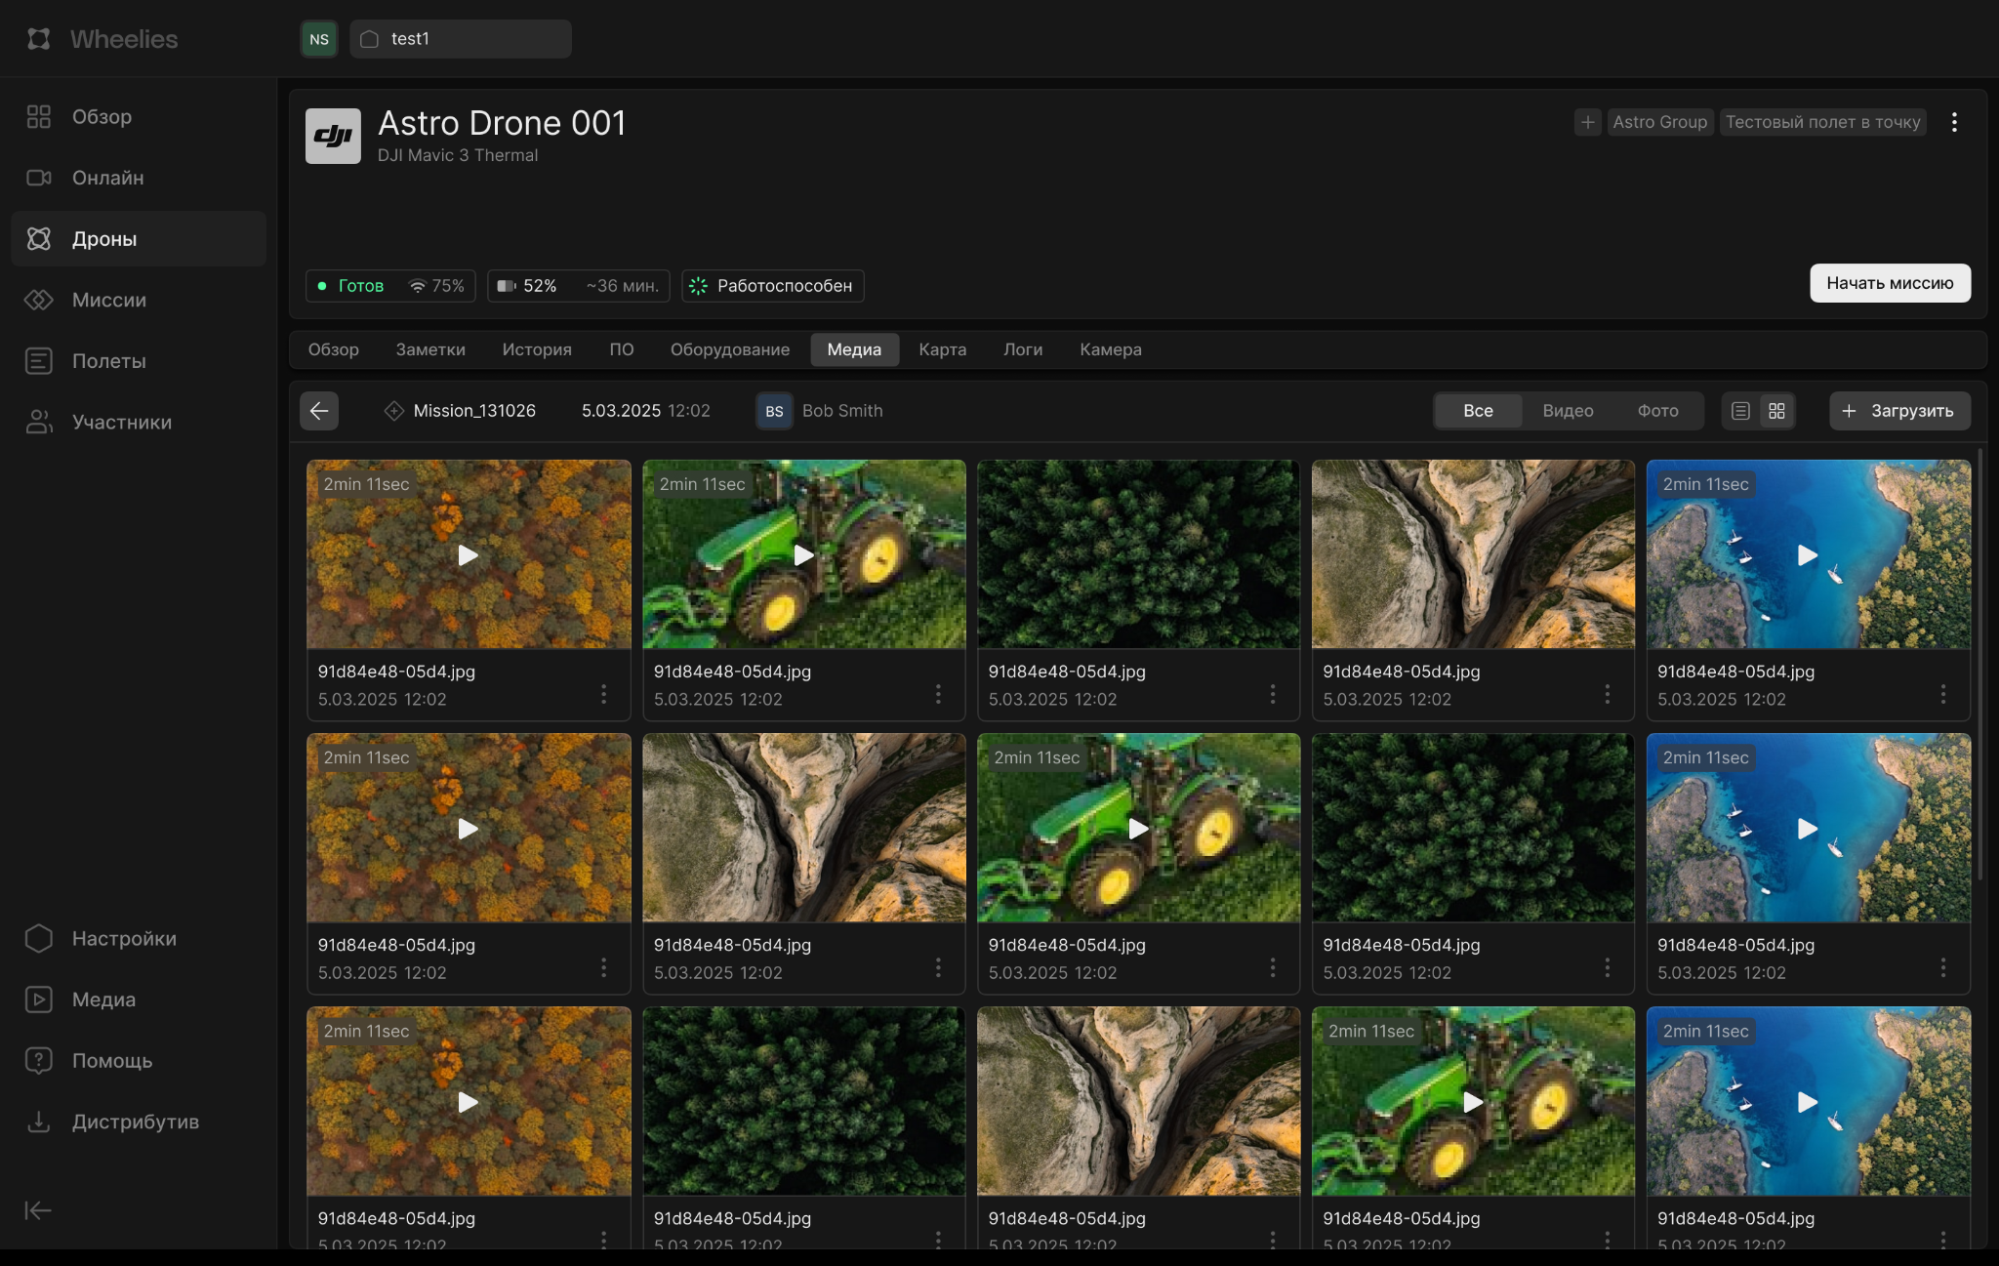This screenshot has width=1999, height=1266.
Task: Open options menu of first autumn forest video
Action: click(604, 694)
